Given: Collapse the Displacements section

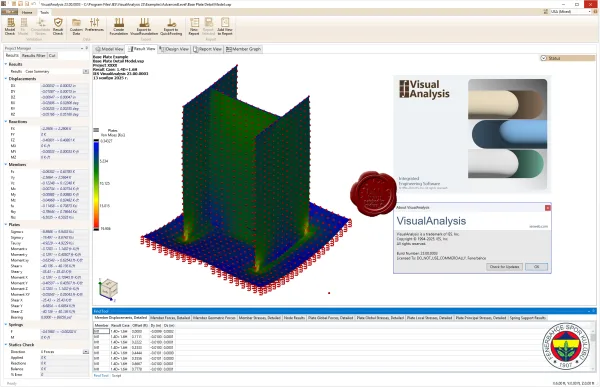Looking at the screenshot, I should pyautogui.click(x=6, y=78).
